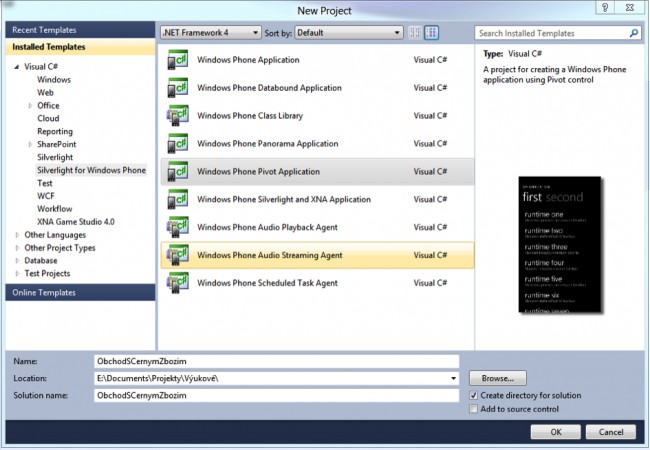Select 'Windows Phone Application' template text
Screen dimensions: 650x450
tap(248, 60)
